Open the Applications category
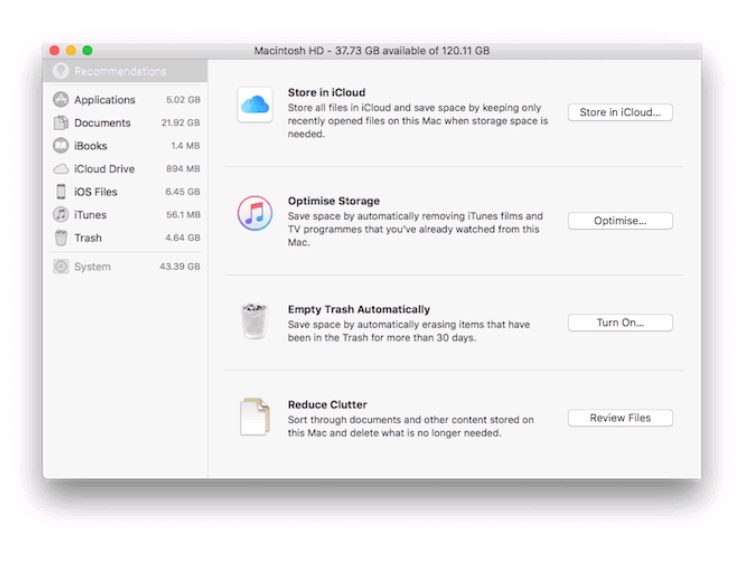 point(127,99)
